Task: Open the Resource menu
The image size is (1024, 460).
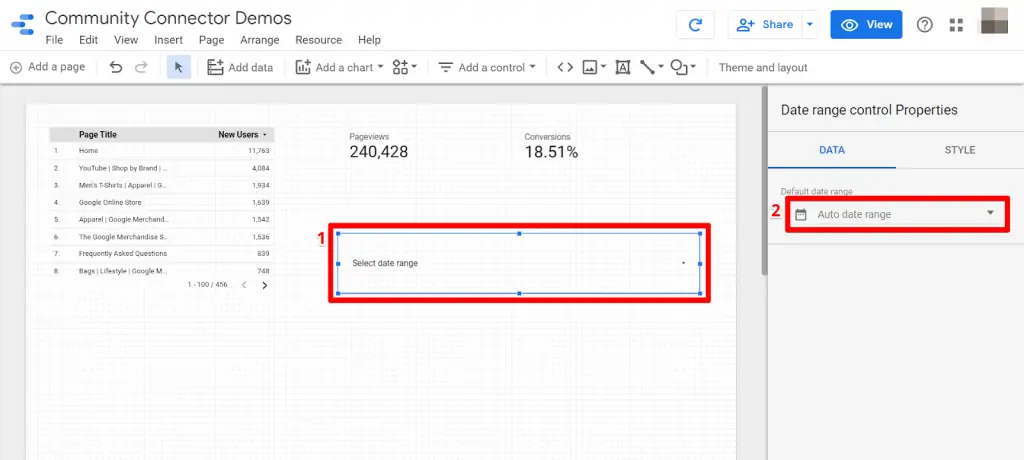Action: click(319, 40)
